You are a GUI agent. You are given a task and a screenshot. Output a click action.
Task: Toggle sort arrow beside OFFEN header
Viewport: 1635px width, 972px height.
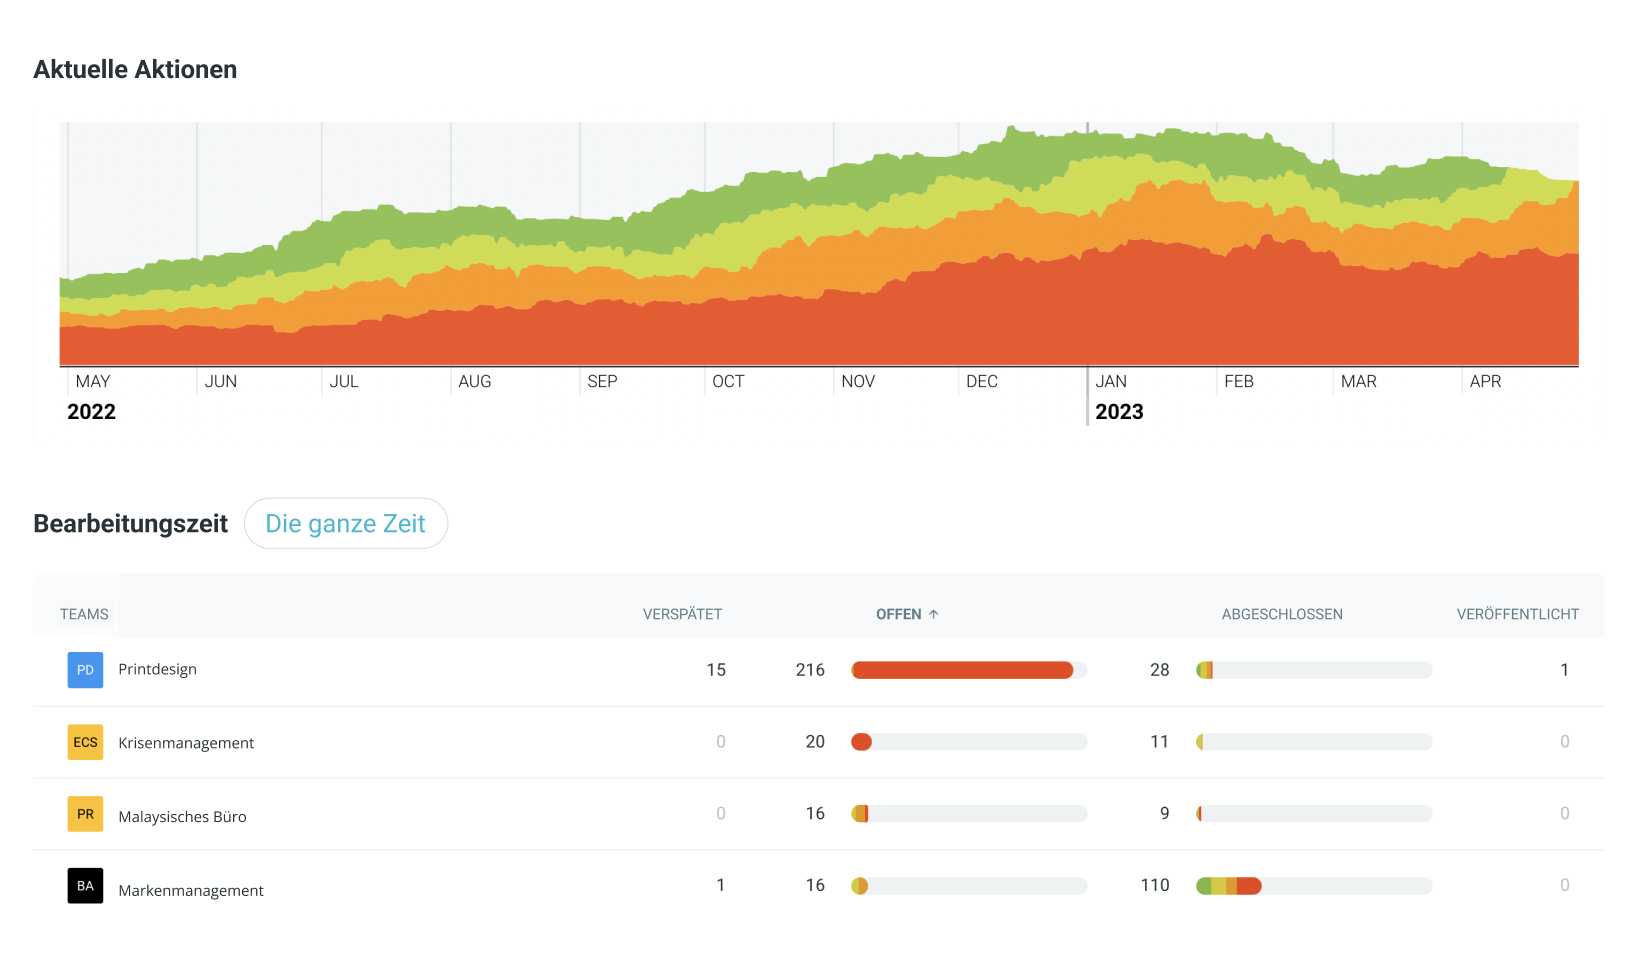tap(933, 614)
